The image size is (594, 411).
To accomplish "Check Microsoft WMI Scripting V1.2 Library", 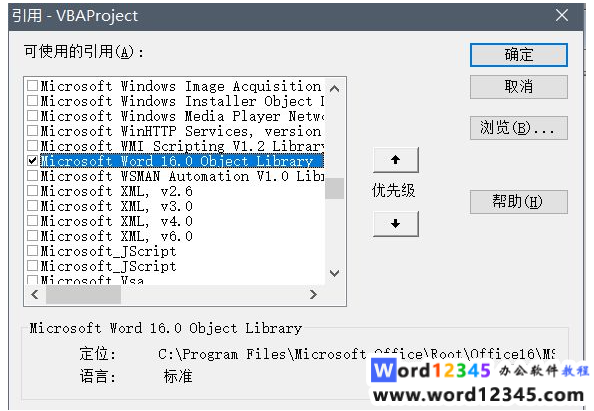I will [33, 146].
